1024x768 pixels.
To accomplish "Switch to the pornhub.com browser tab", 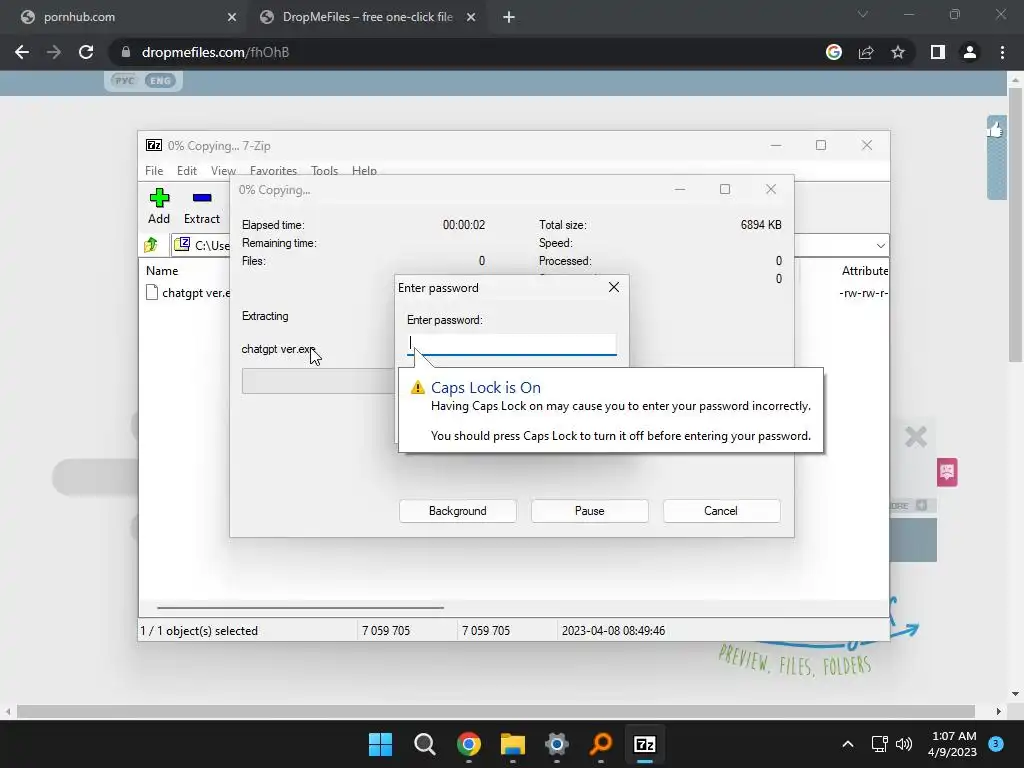I will 122,17.
